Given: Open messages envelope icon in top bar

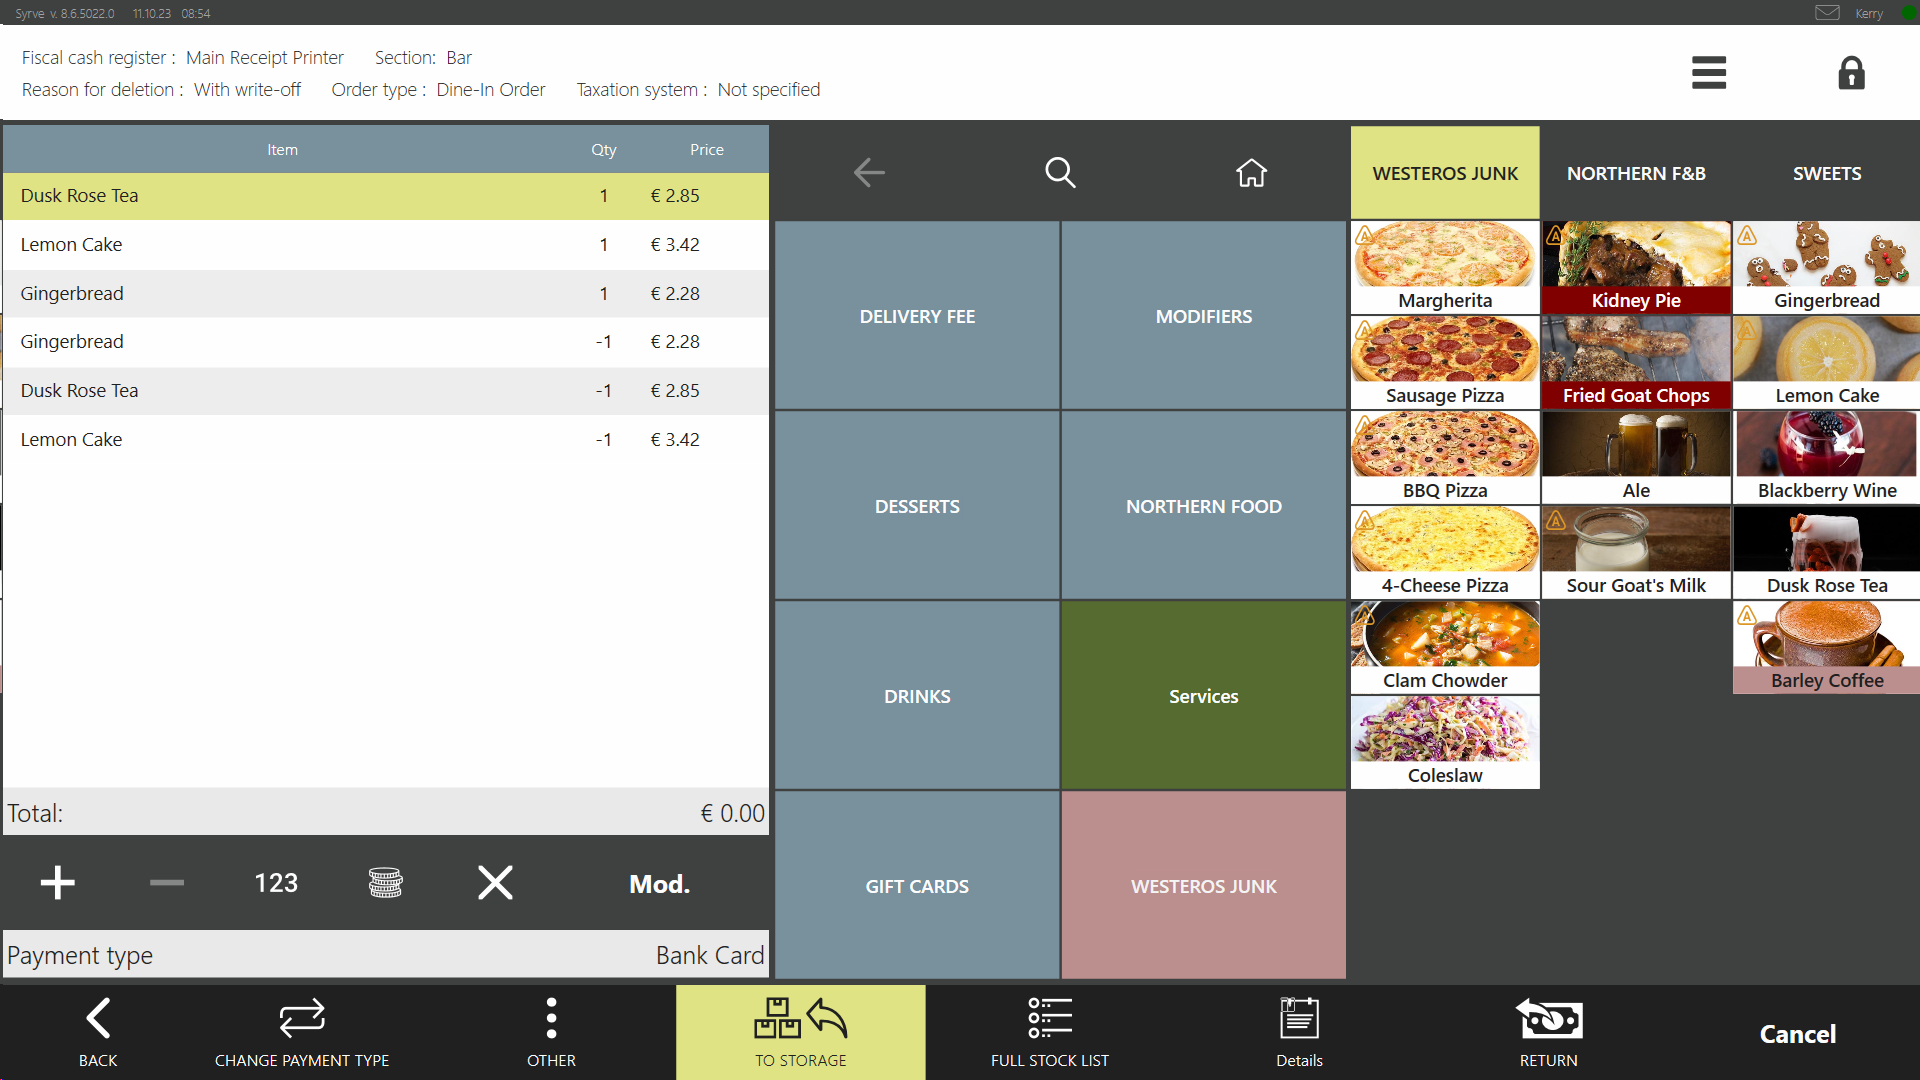Looking at the screenshot, I should [x=1827, y=13].
